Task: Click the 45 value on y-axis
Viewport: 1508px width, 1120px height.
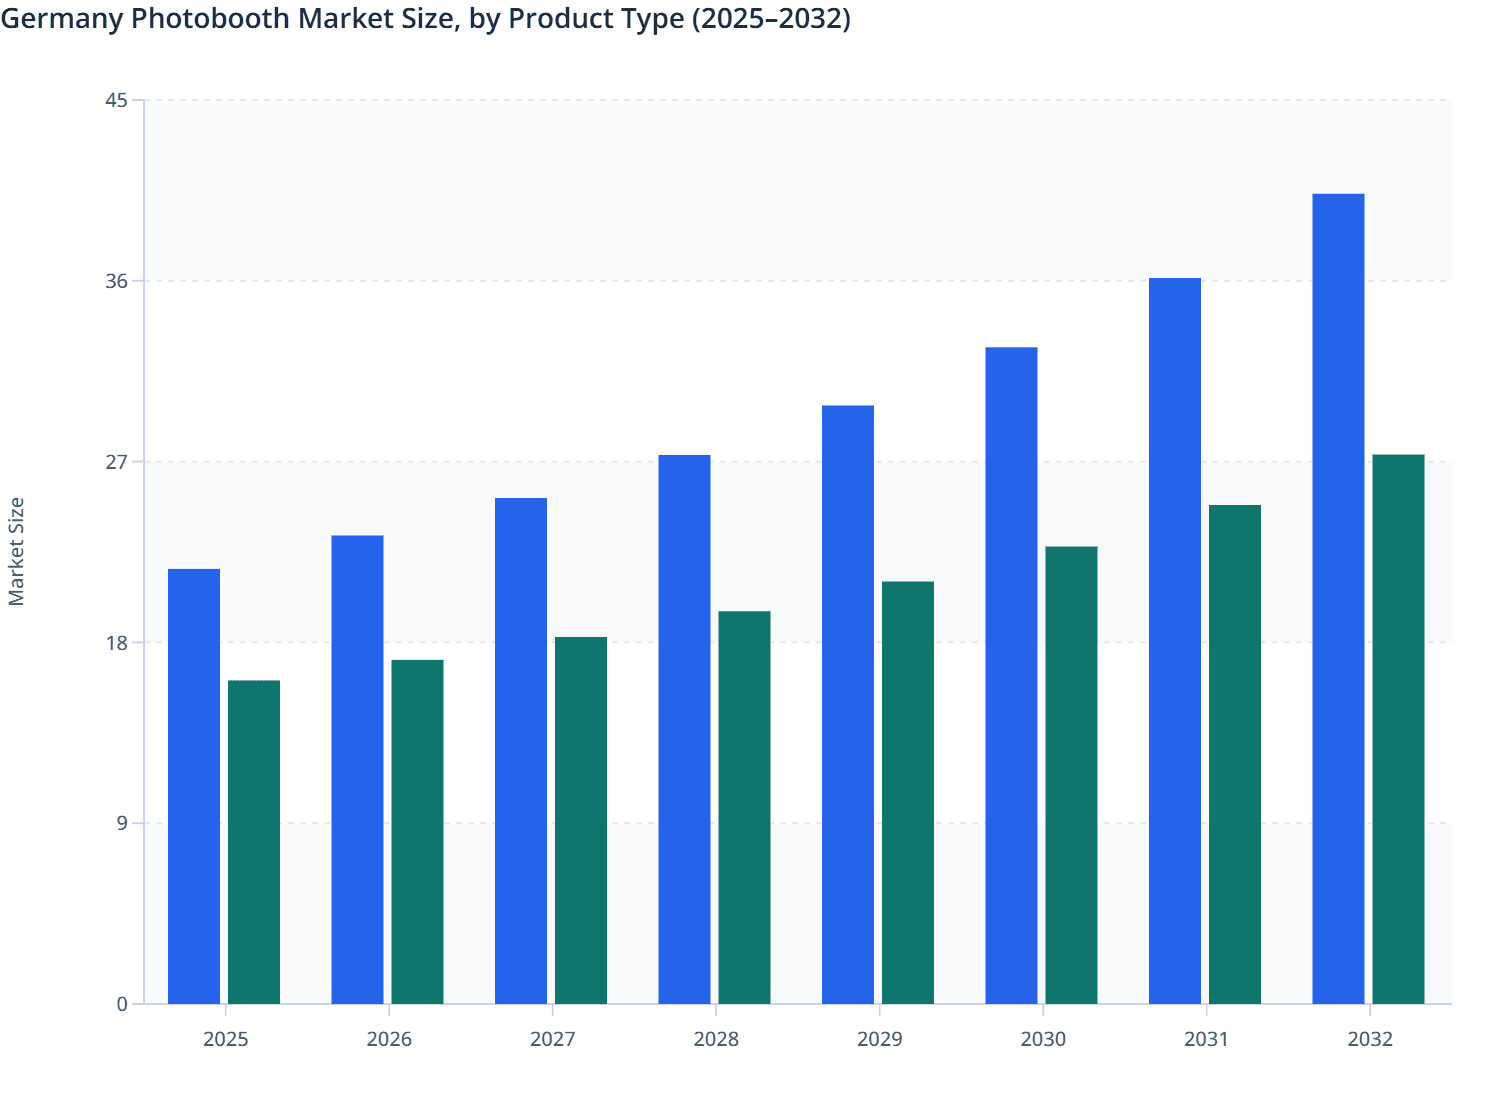Action: coord(116,99)
